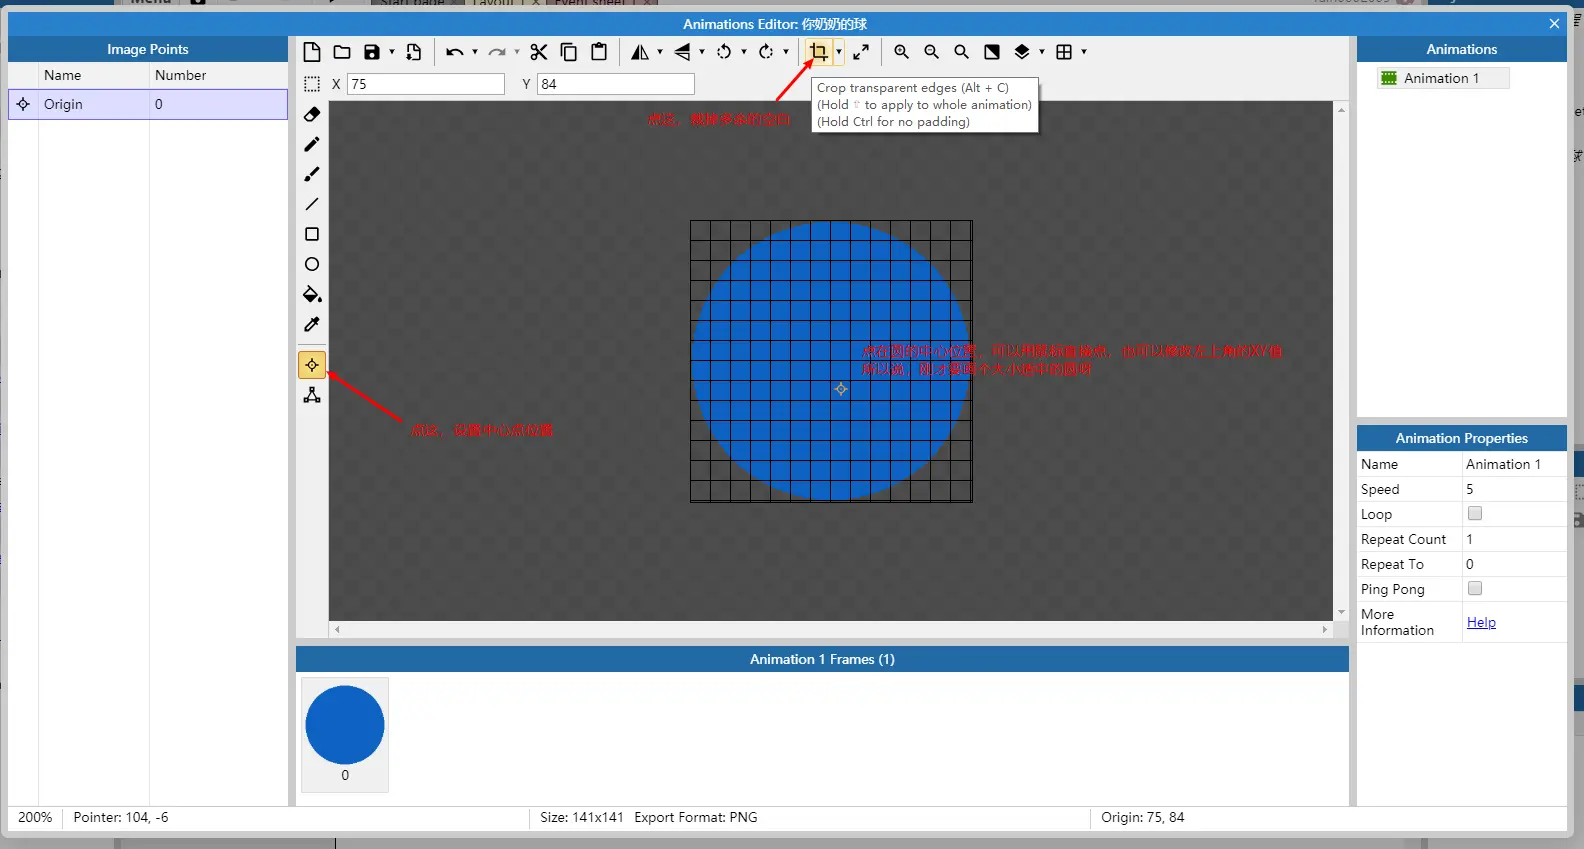Open rotate clockwise options dropdown
Screen dimensions: 1584x849
[x=786, y=52]
